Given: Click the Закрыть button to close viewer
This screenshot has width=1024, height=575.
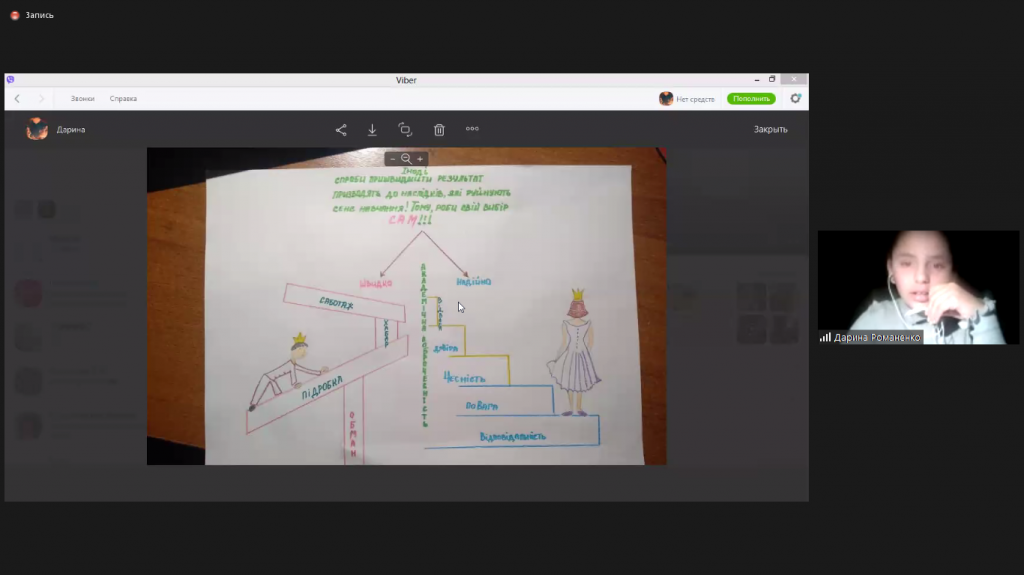Looking at the screenshot, I should [771, 129].
